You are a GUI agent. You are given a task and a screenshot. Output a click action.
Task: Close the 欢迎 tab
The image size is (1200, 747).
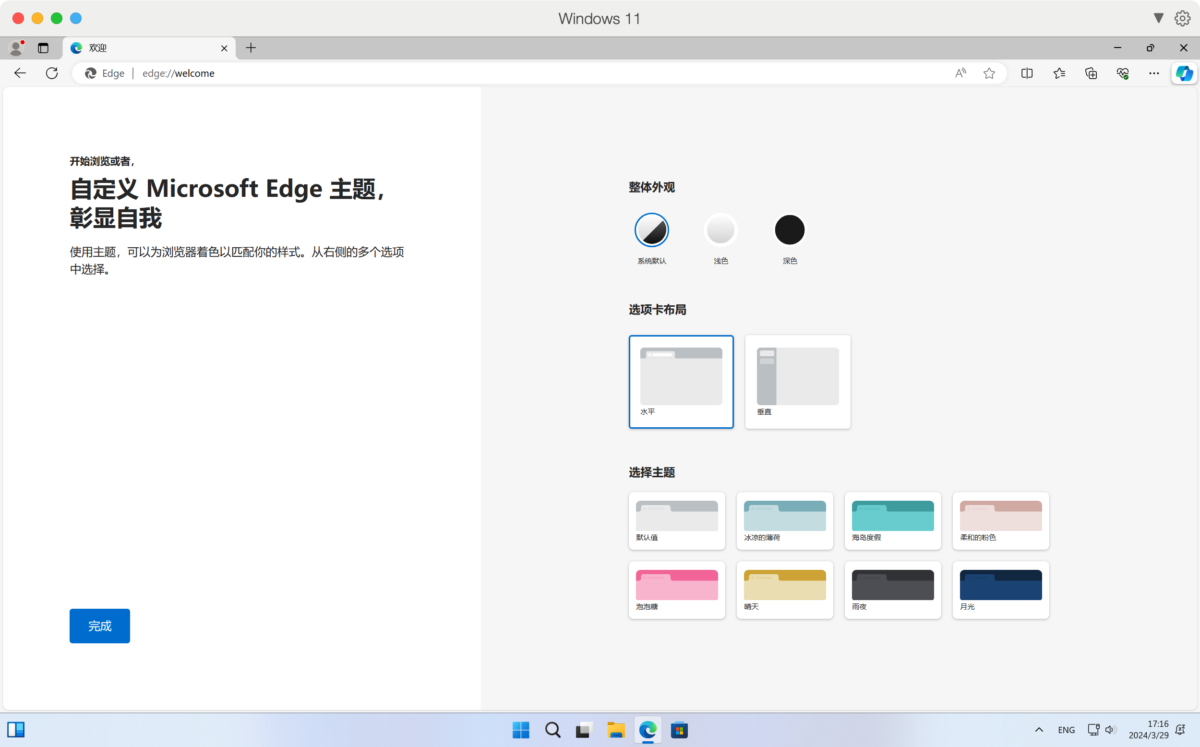[x=224, y=47]
